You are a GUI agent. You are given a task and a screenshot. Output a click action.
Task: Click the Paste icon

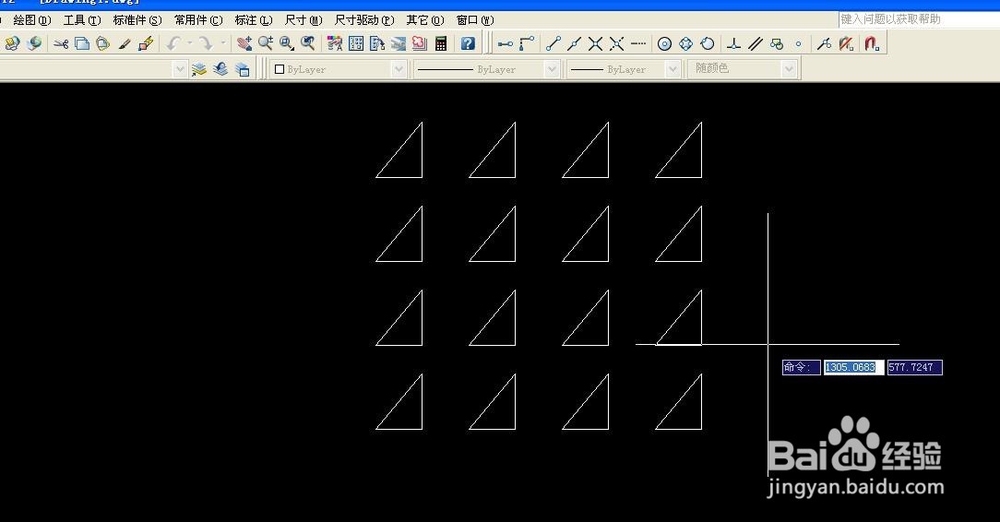pos(103,43)
